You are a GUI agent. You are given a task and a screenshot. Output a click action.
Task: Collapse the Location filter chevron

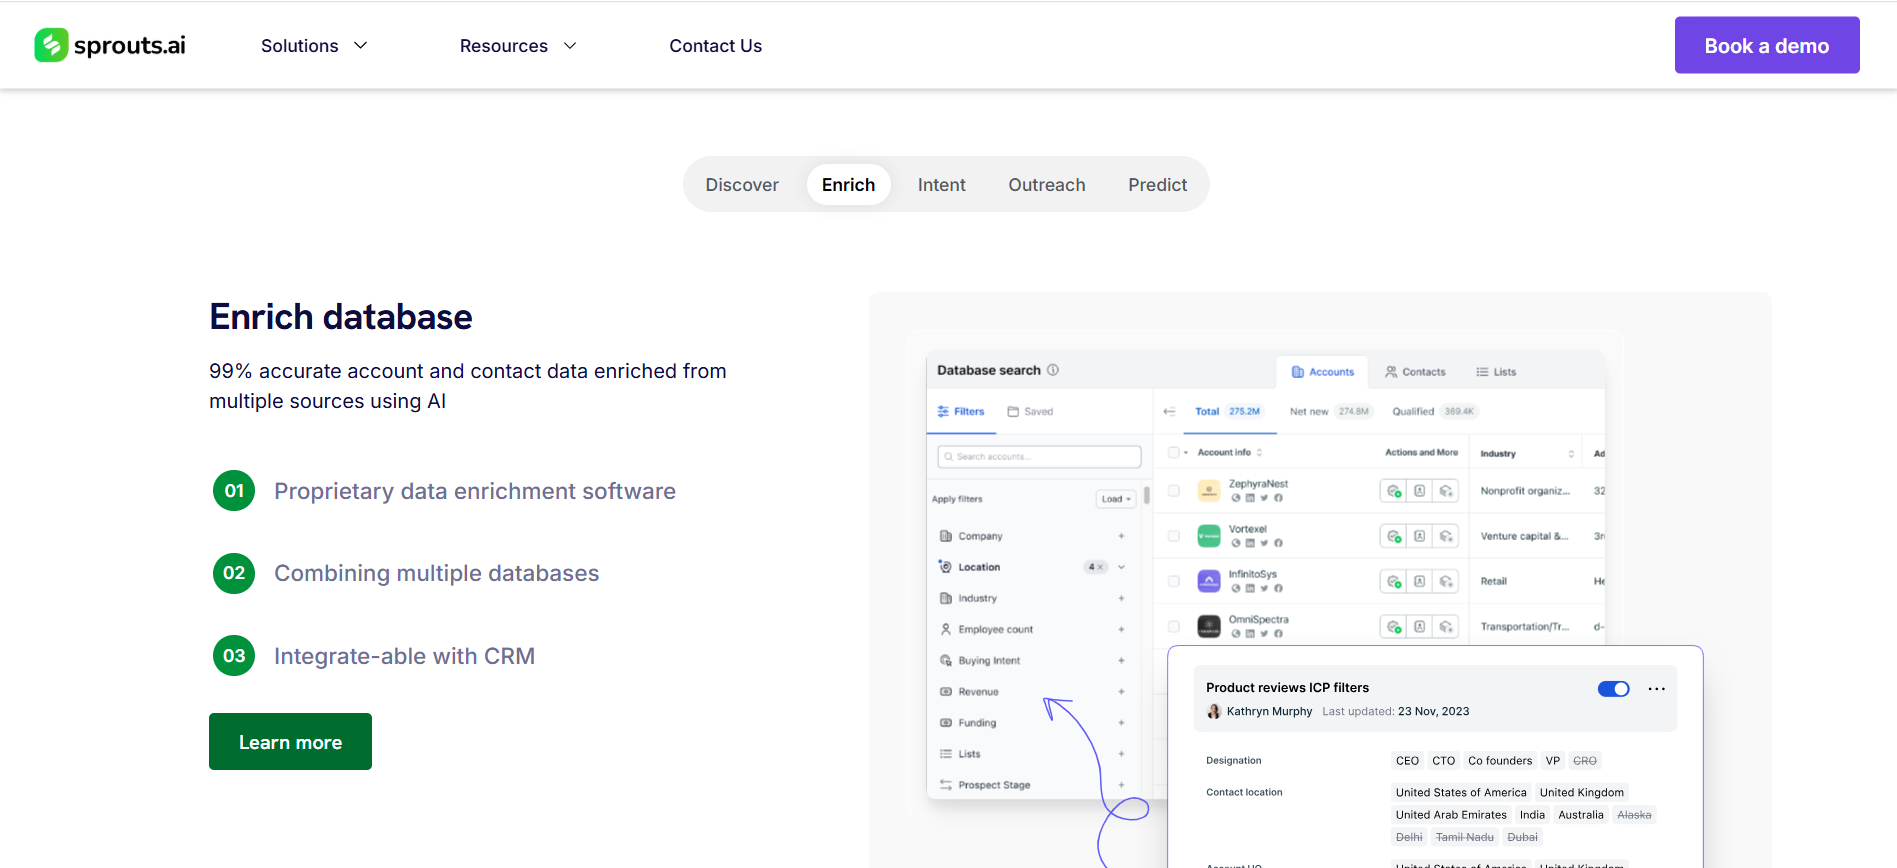1122,567
